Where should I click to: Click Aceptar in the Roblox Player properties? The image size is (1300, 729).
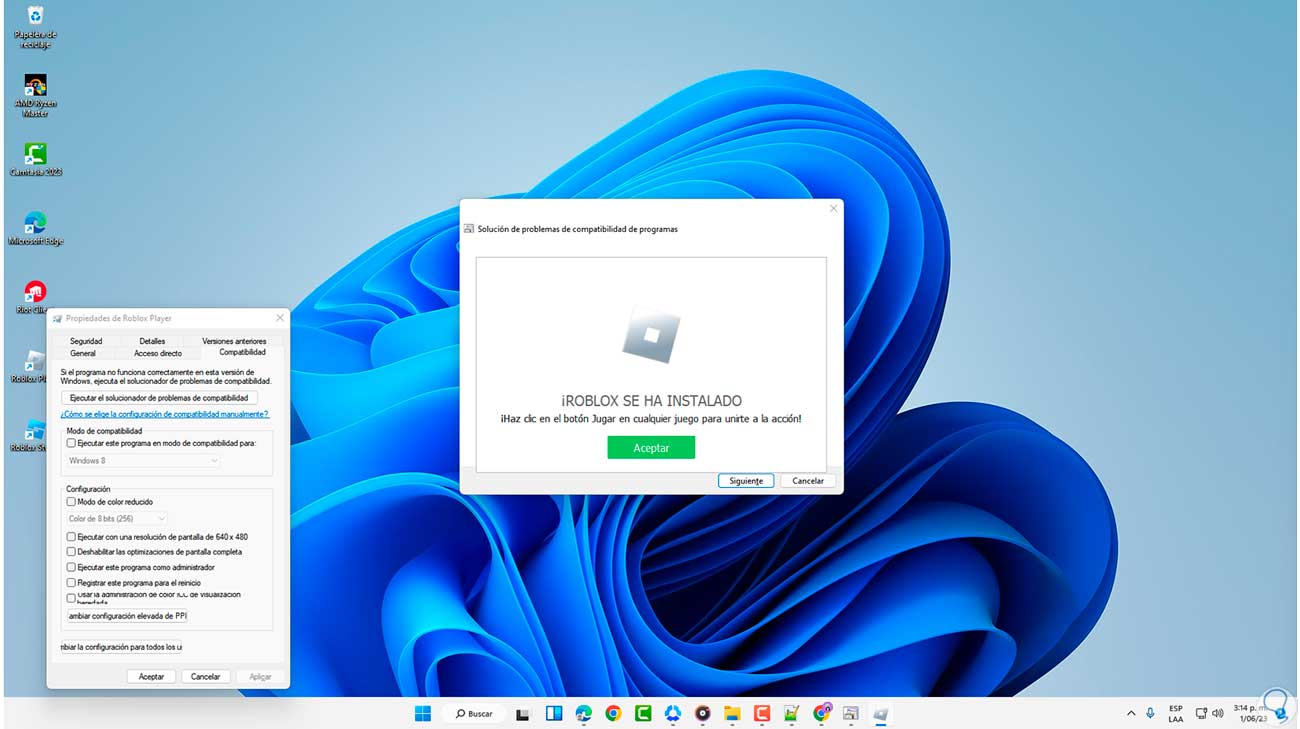[x=151, y=677]
